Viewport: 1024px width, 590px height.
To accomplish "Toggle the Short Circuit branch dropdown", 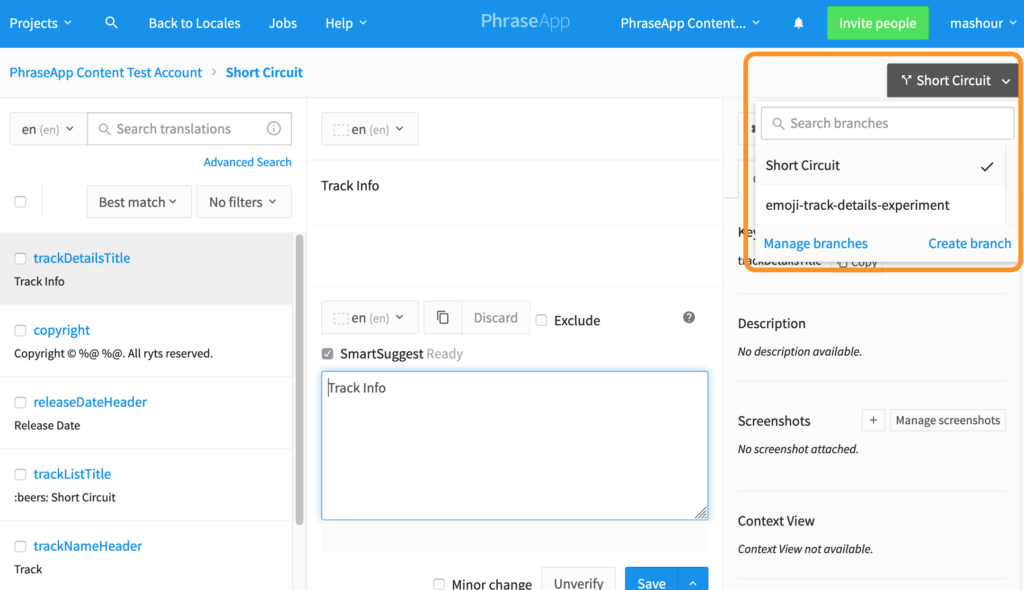I will [x=955, y=80].
